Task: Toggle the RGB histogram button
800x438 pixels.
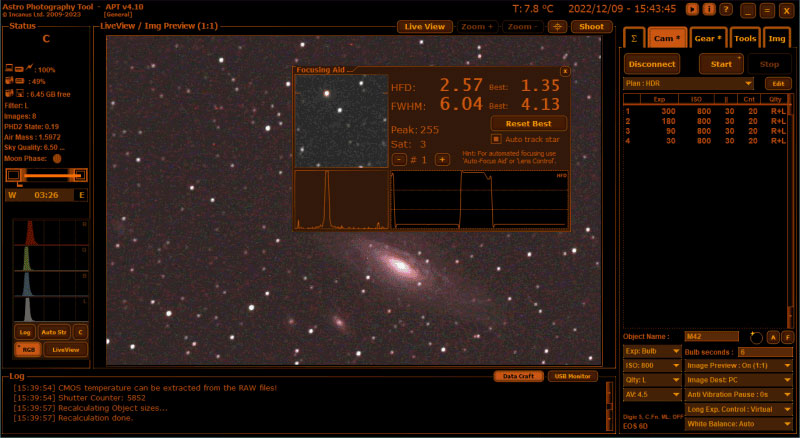Action: click(28, 350)
